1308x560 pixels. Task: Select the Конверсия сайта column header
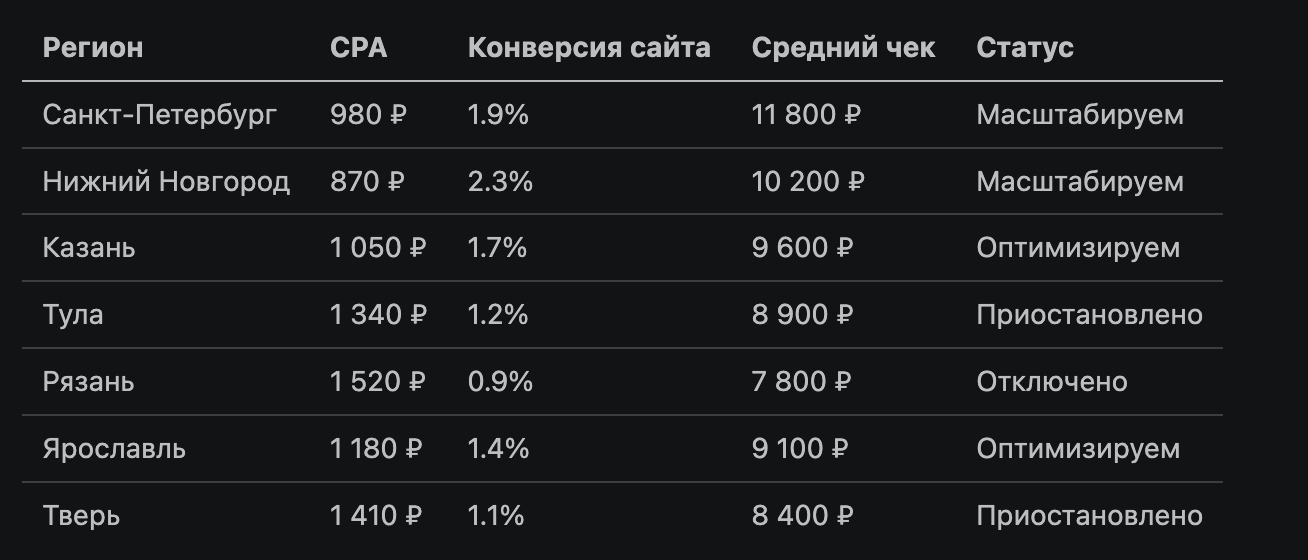click(x=589, y=47)
